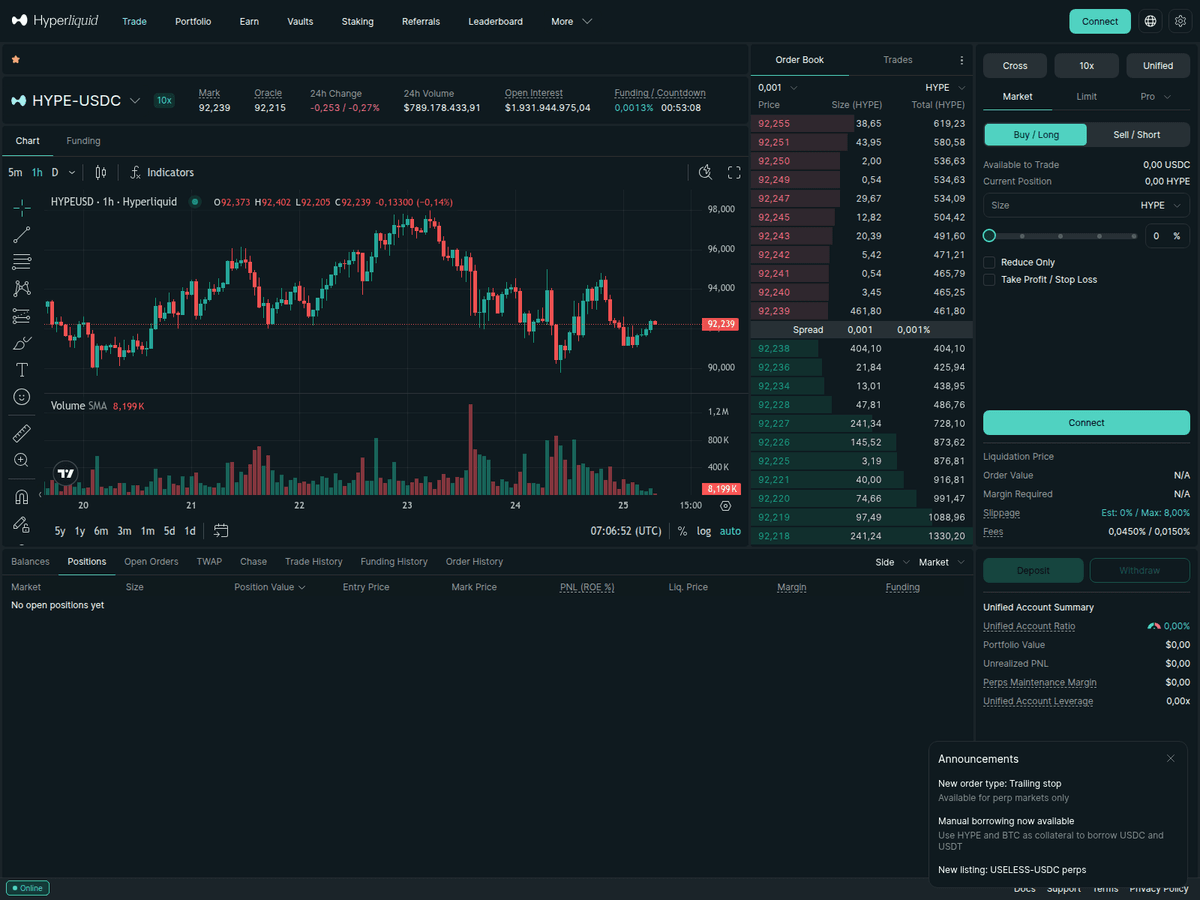Expand the More menu in navigation
The width and height of the screenshot is (1200, 900).
pos(571,21)
